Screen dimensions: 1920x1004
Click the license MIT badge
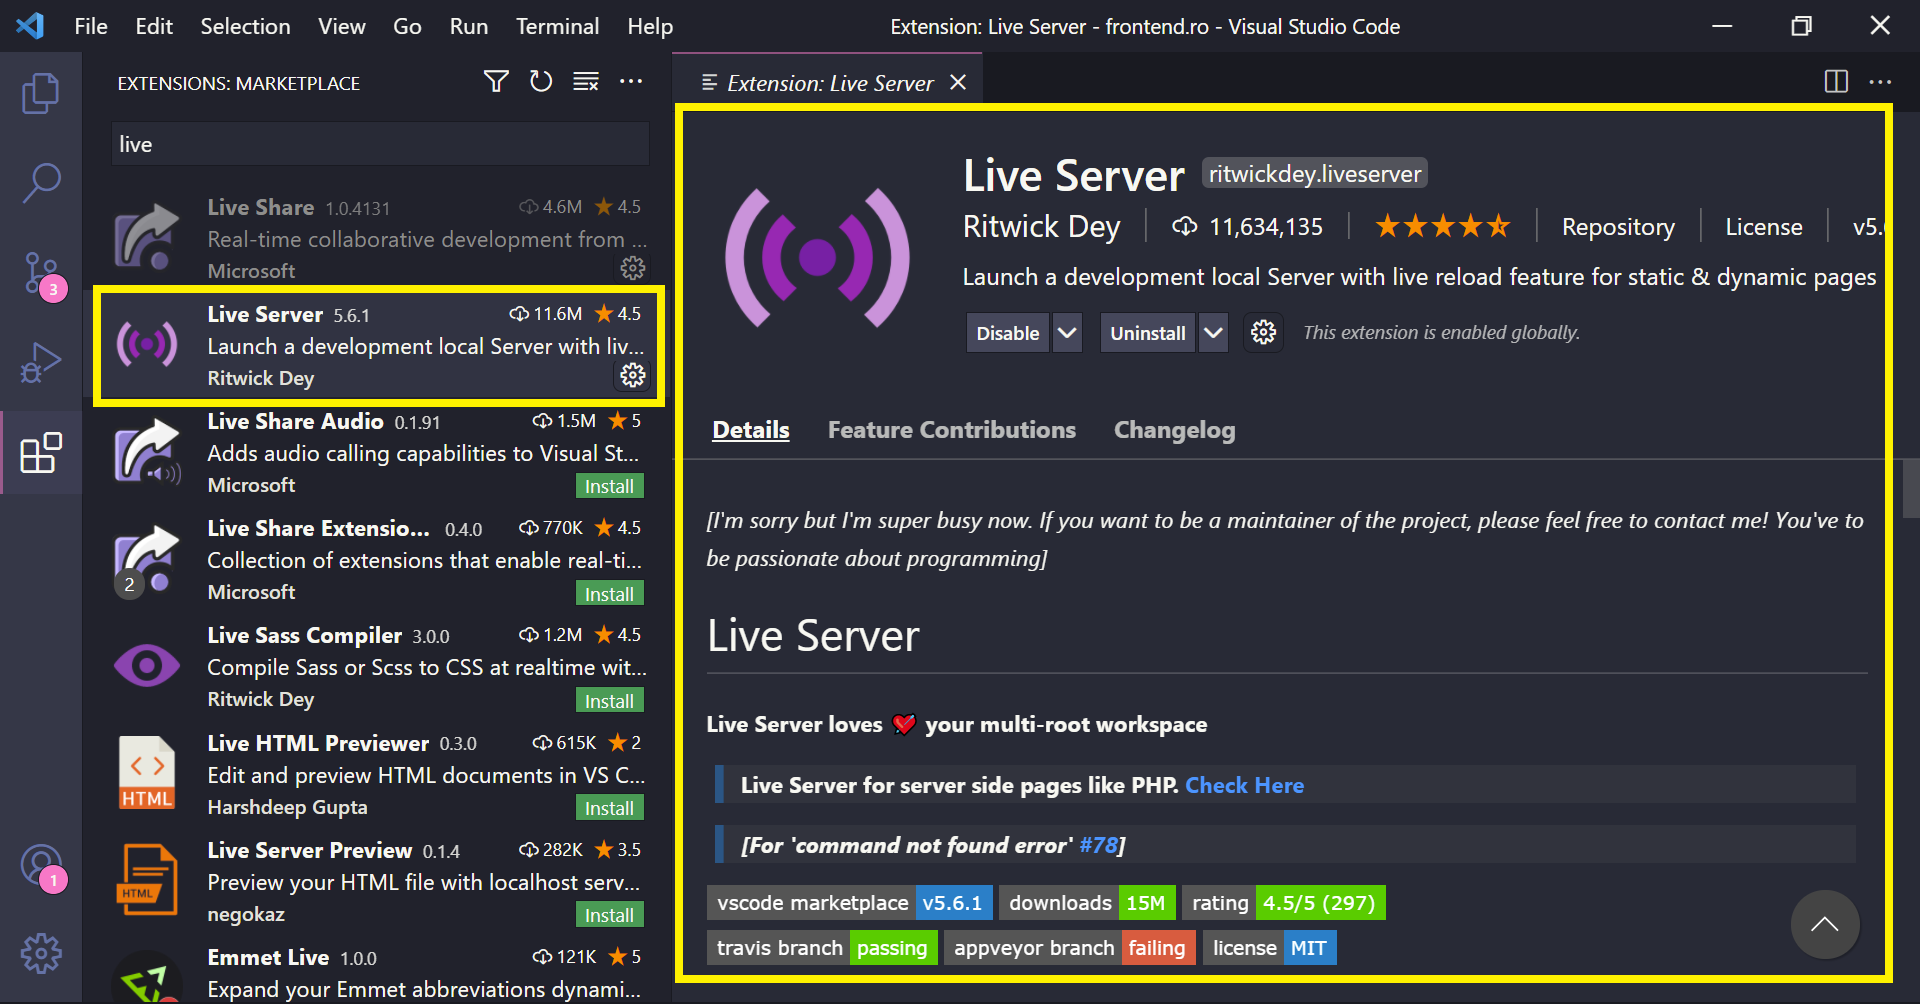pos(1269,948)
